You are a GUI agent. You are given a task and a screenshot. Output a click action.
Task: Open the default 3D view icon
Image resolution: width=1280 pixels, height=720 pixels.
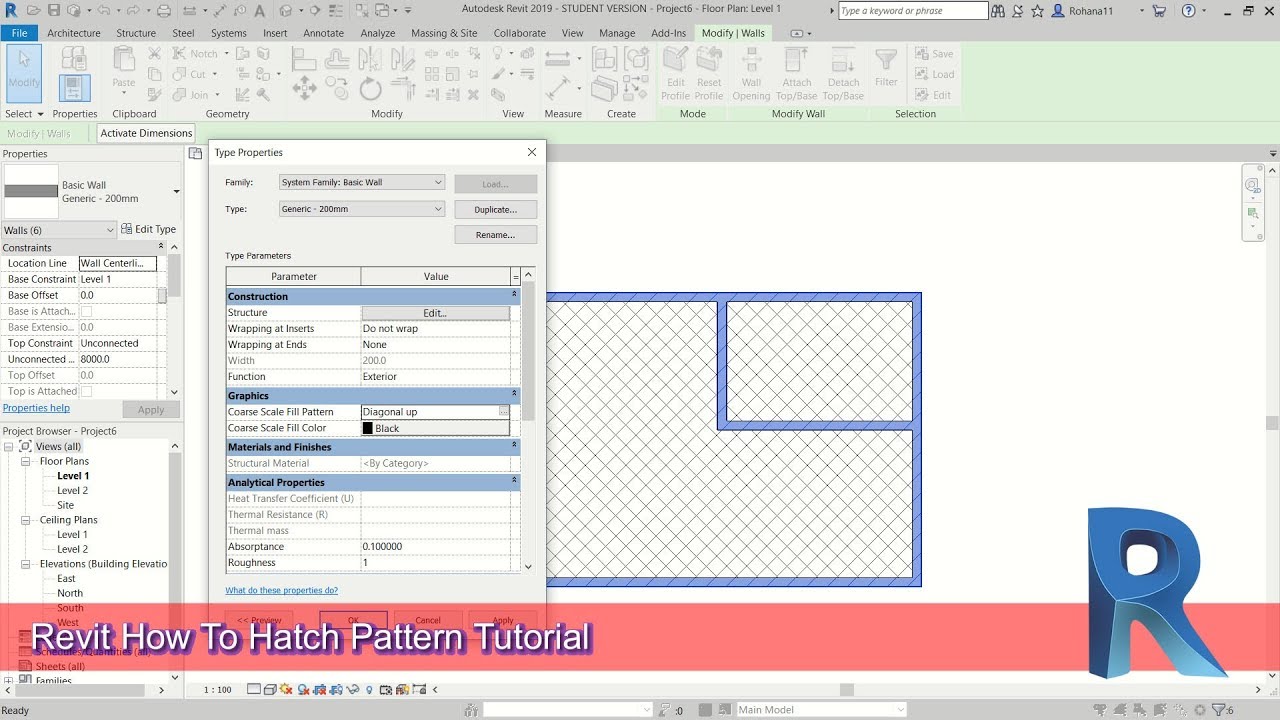(287, 10)
